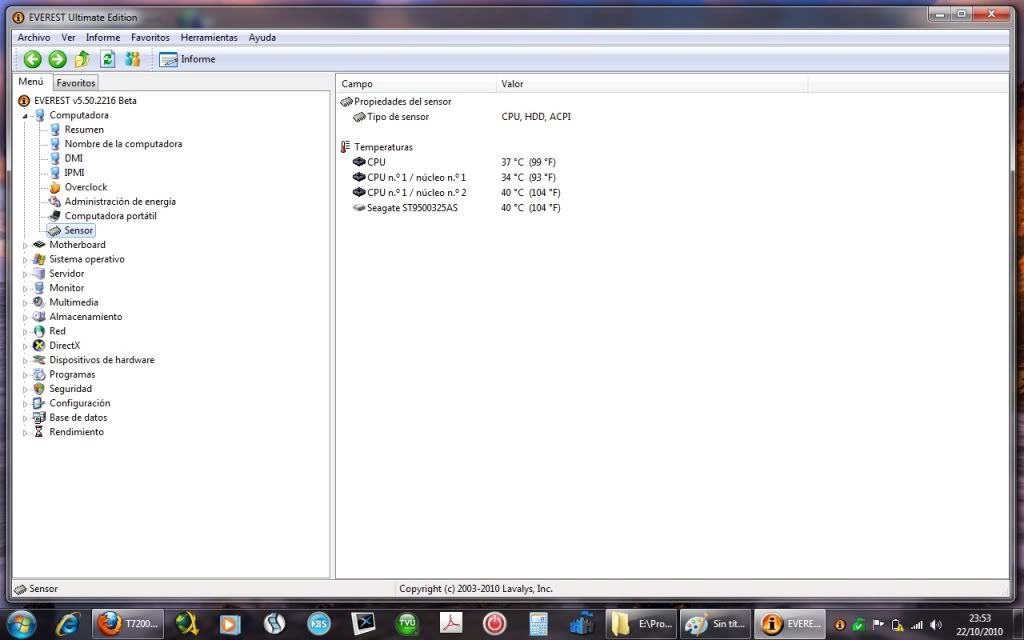Switch to Sin tít... Paint window
The image size is (1024, 640).
point(716,624)
